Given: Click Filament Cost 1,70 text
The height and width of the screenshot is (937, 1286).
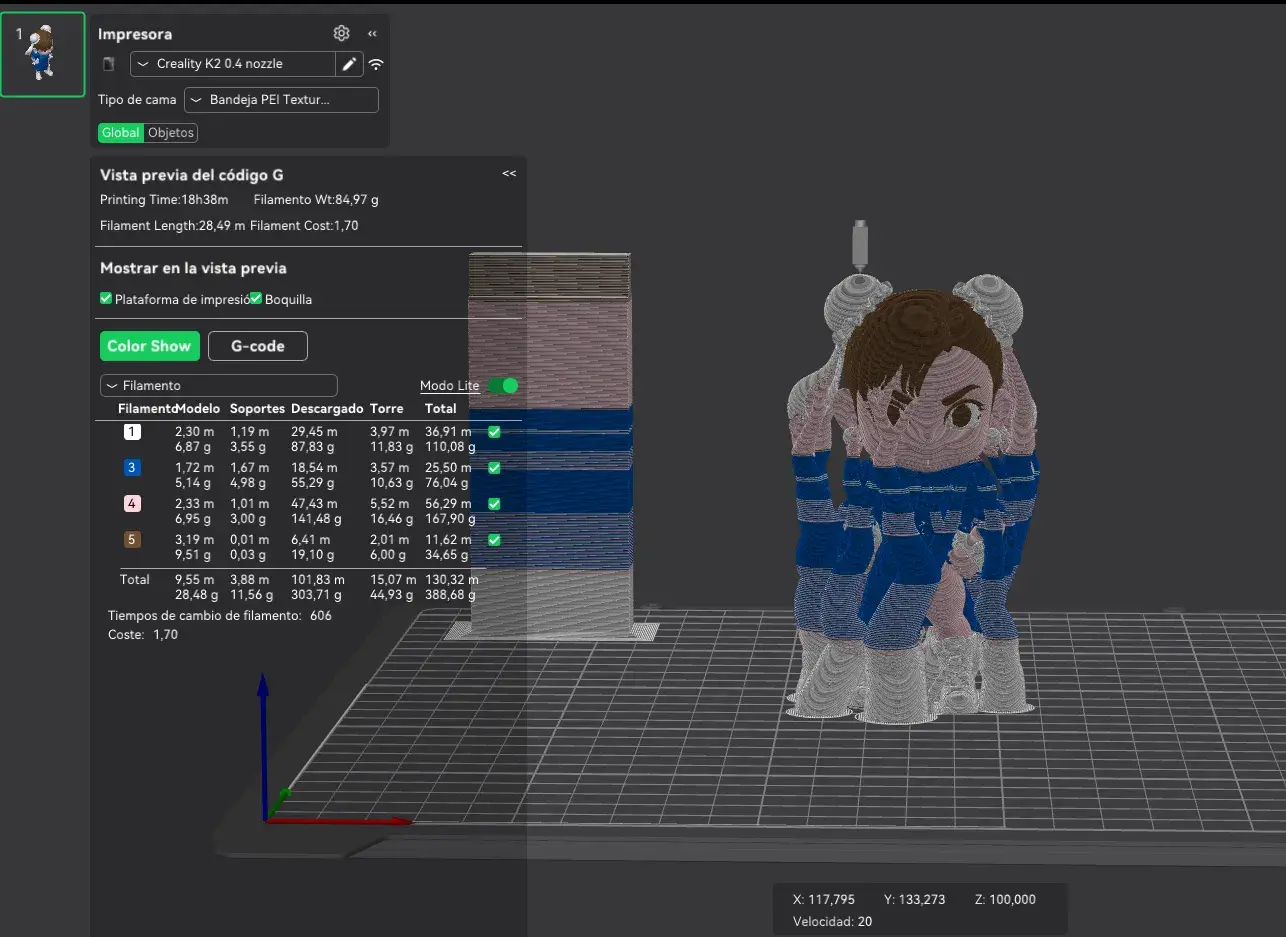Looking at the screenshot, I should [x=304, y=226].
